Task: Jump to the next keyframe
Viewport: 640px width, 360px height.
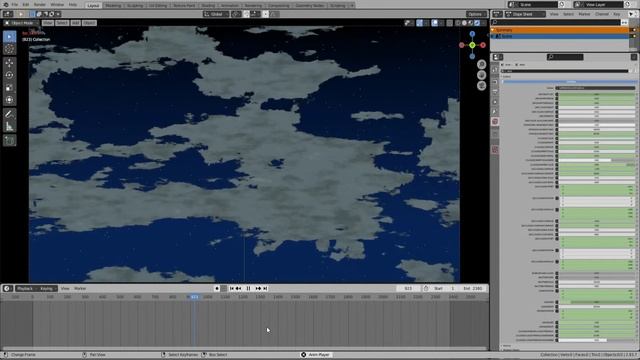Action: [x=258, y=289]
